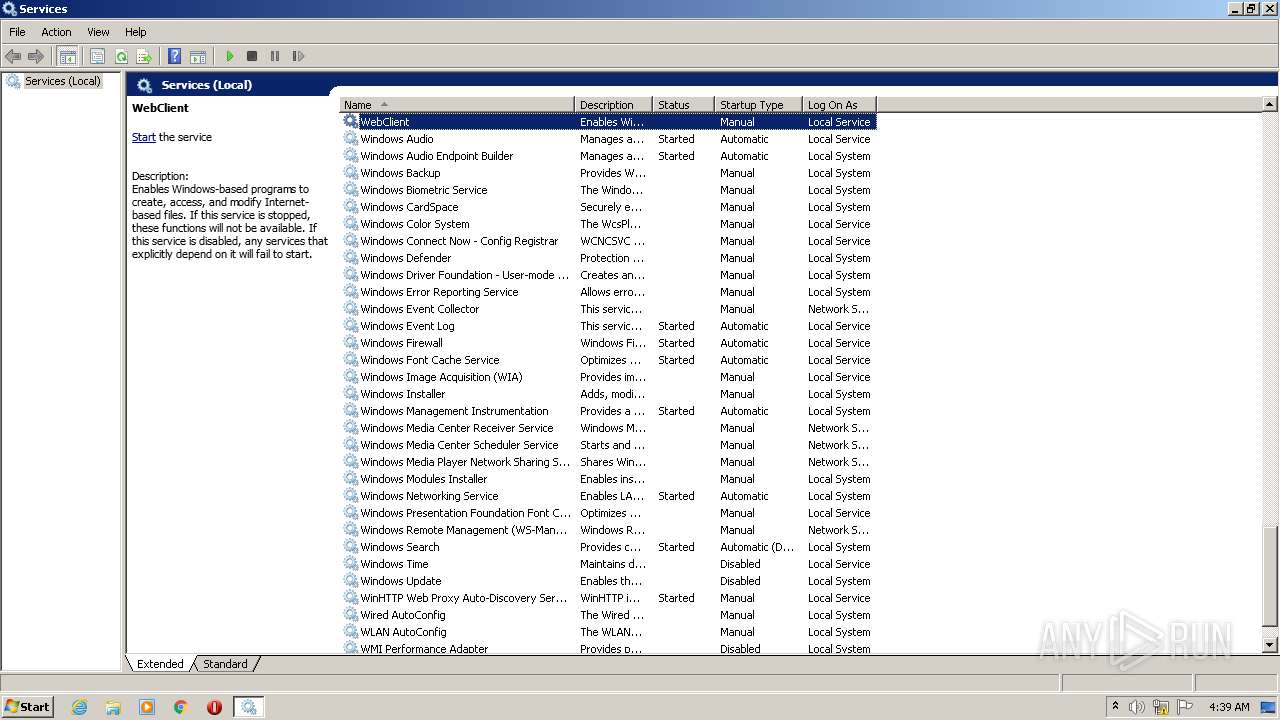Select the Windows Search service
The width and height of the screenshot is (1280, 720).
[608, 547]
